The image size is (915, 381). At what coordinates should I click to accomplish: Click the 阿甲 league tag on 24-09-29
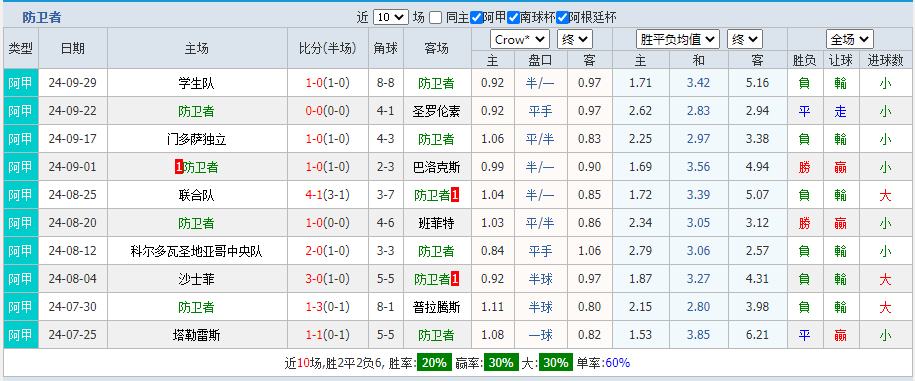click(x=21, y=83)
